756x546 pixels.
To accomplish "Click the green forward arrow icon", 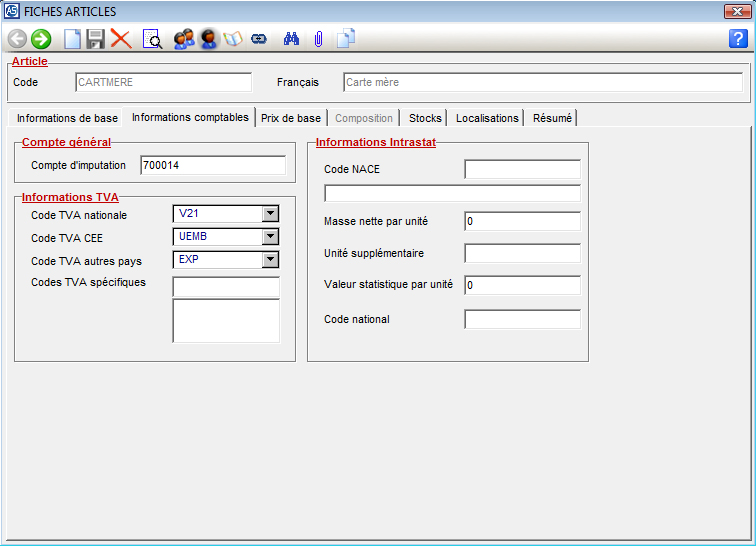I will tap(41, 39).
